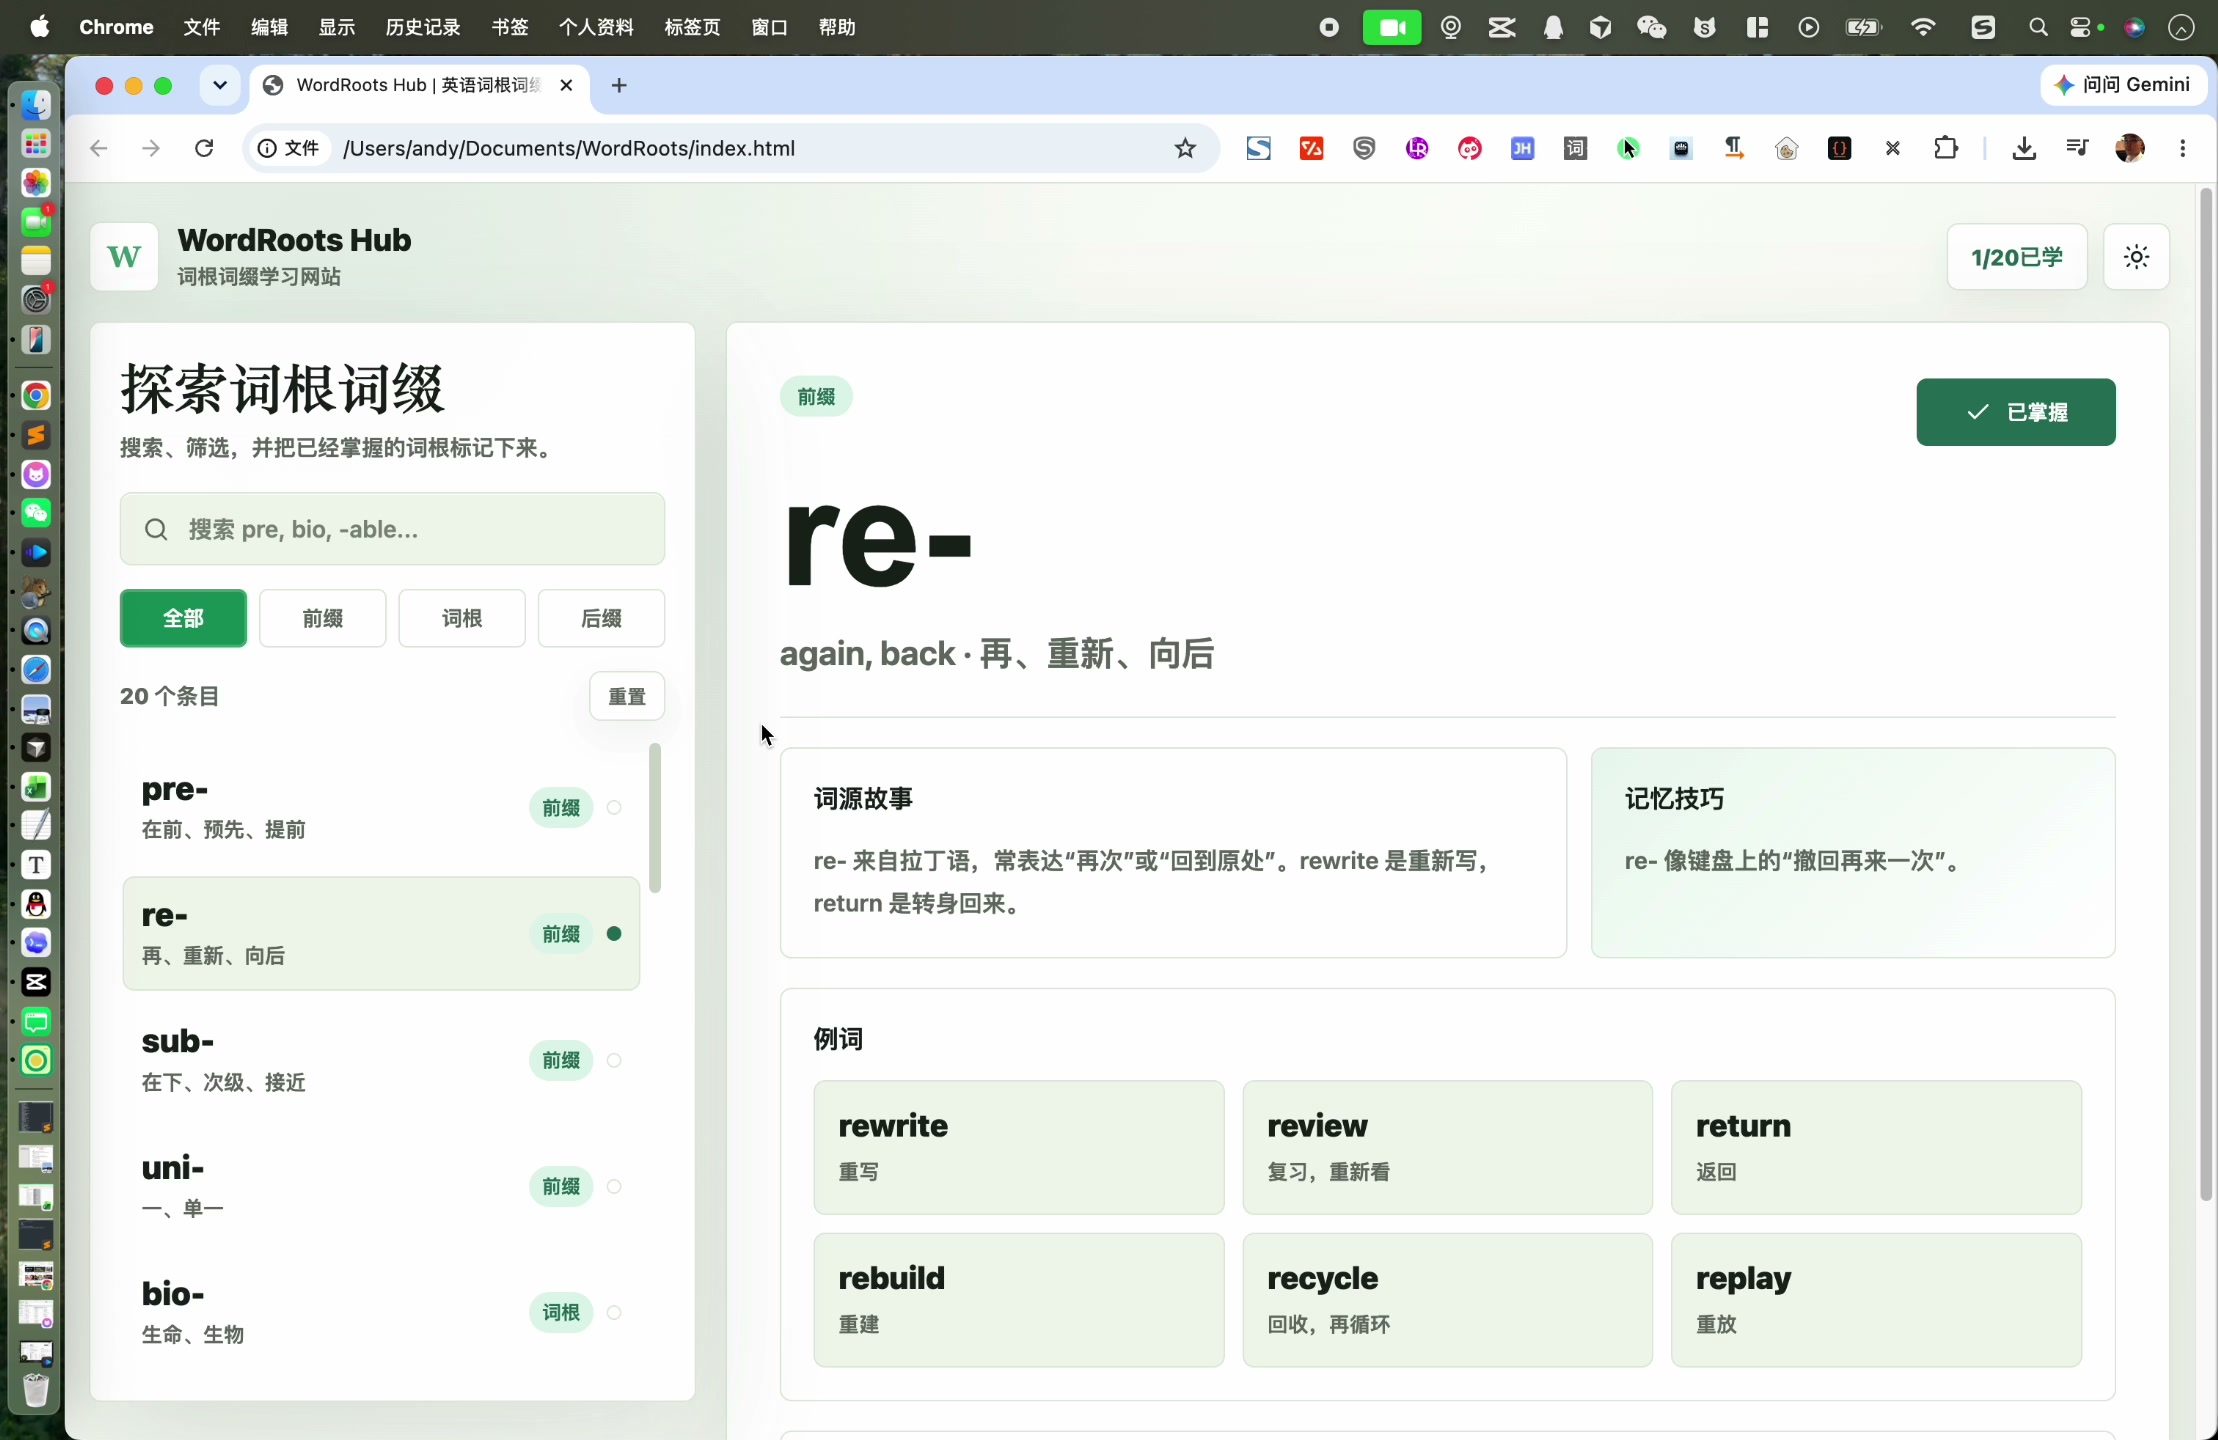Image resolution: width=2218 pixels, height=1440 pixels.
Task: Open Chrome downloads icon
Action: pos(2024,148)
